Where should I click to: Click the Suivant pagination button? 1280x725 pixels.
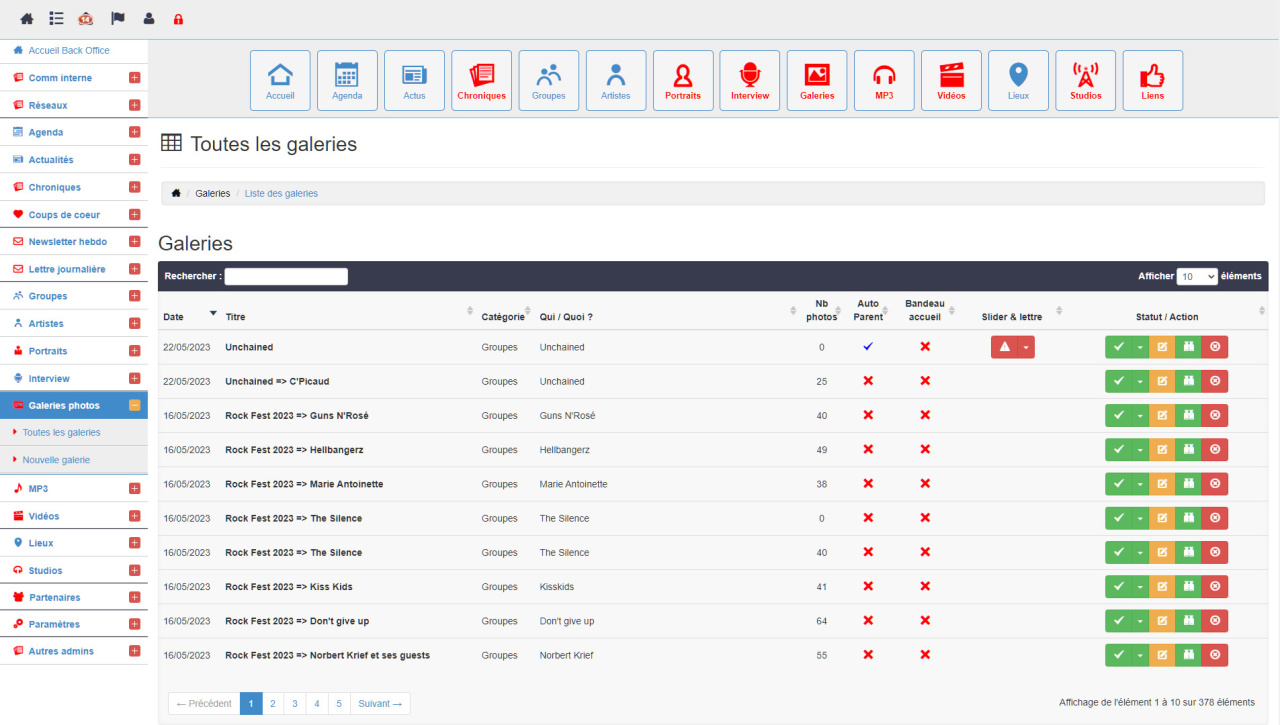point(380,704)
